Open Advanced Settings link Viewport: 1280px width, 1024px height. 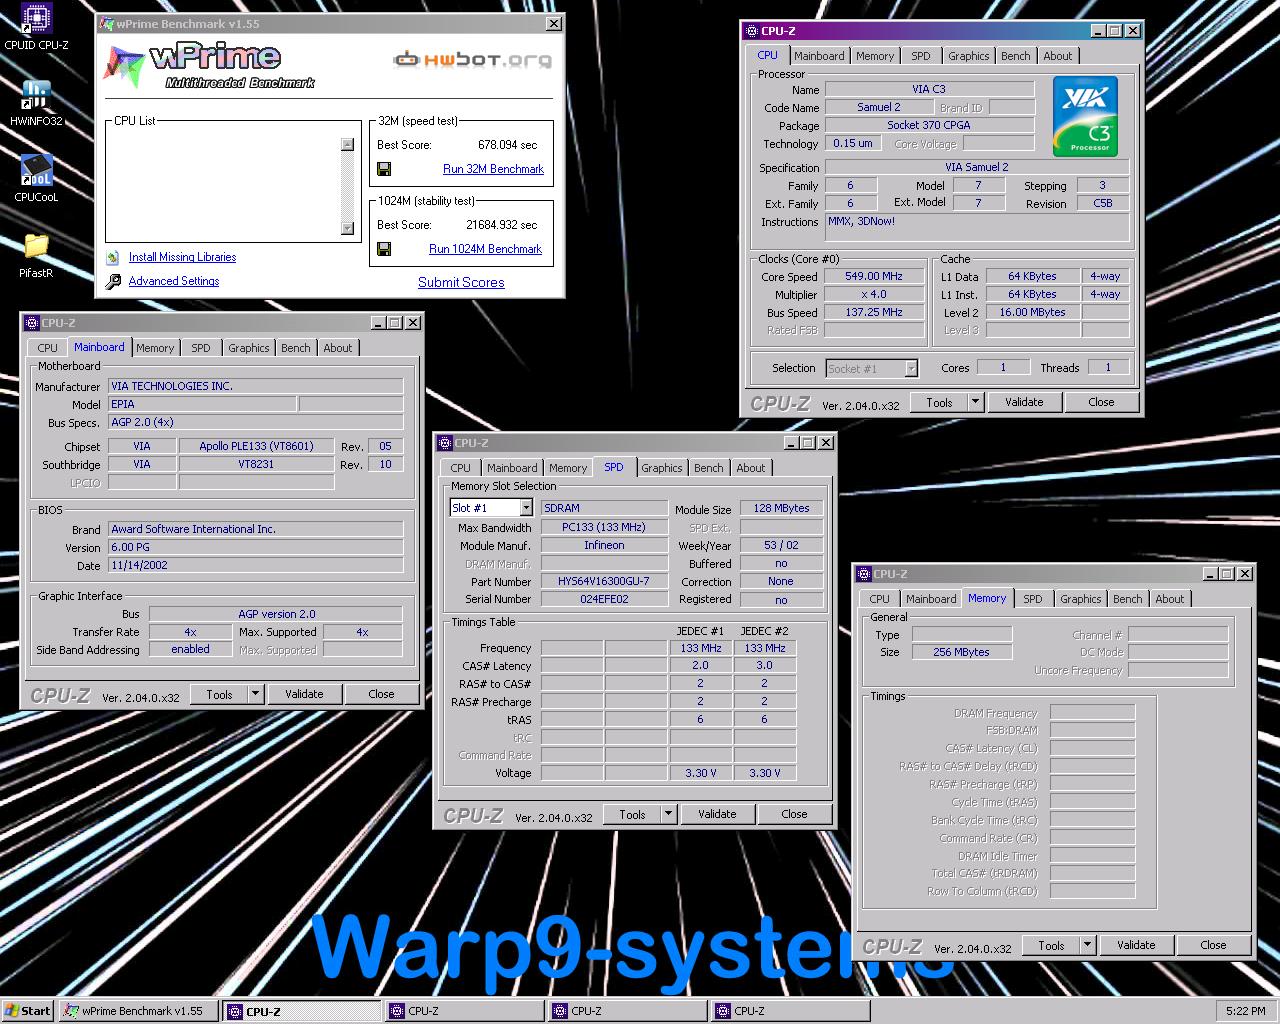(x=174, y=281)
